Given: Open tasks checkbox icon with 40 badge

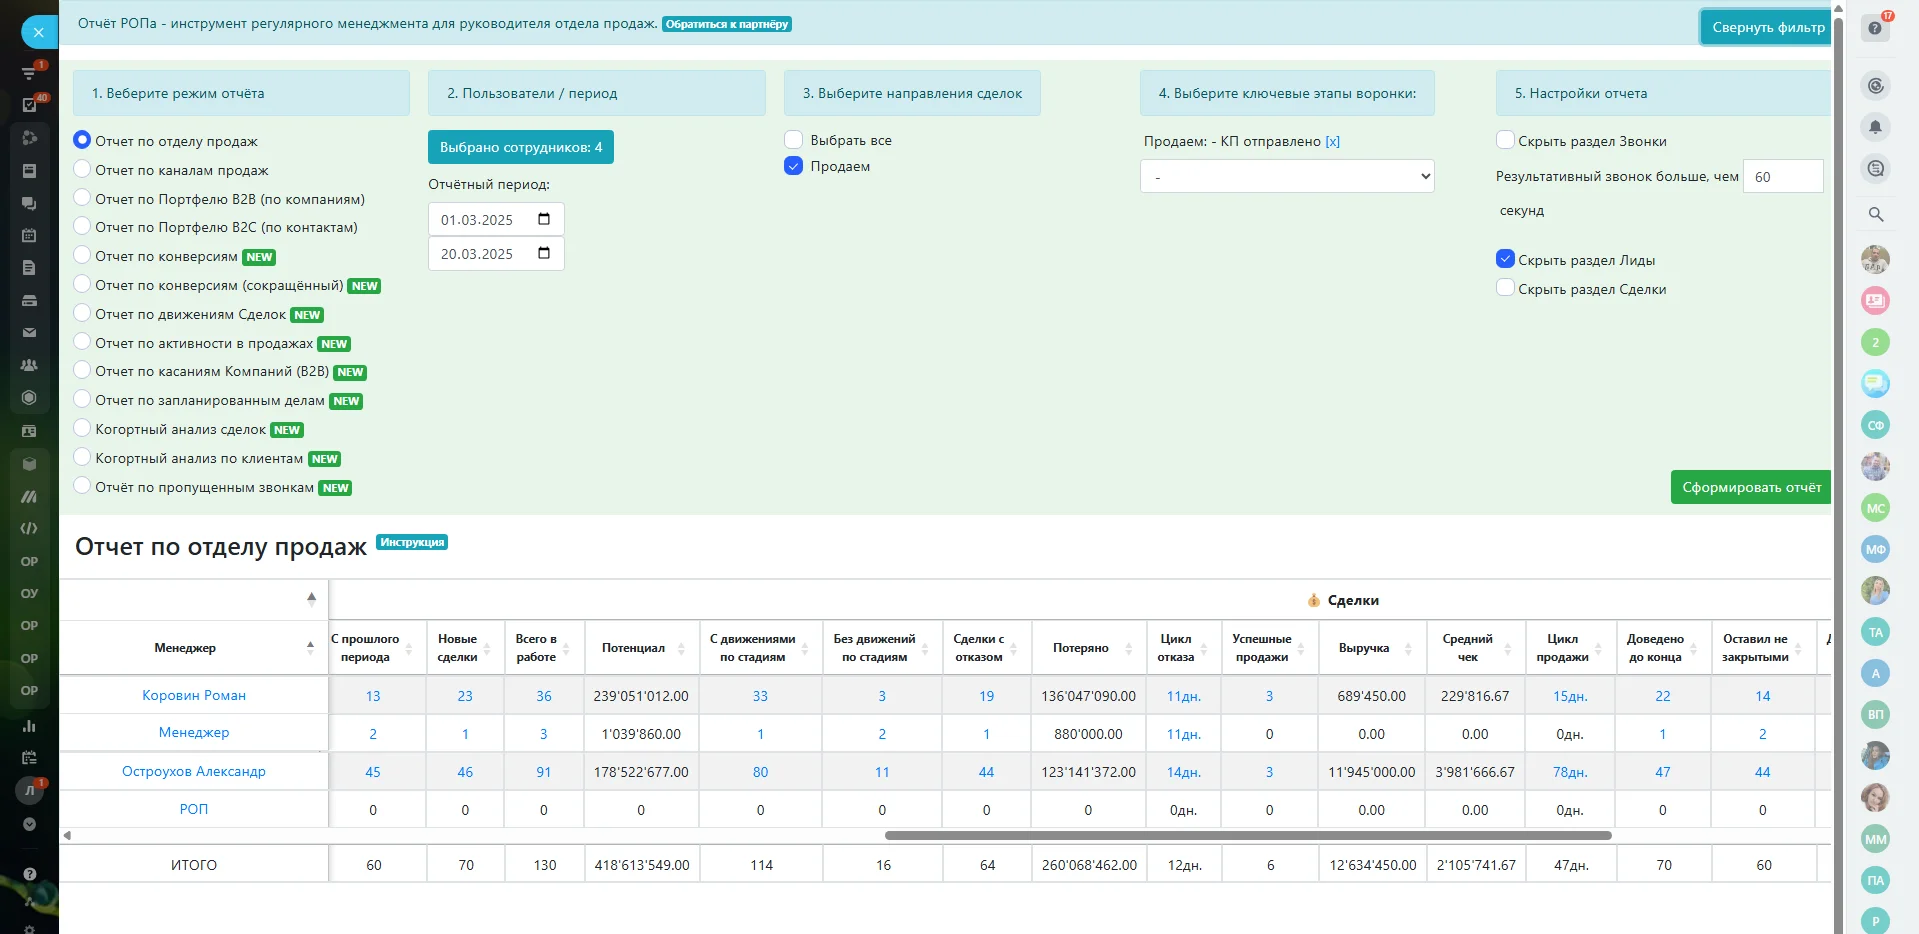Looking at the screenshot, I should click(30, 105).
